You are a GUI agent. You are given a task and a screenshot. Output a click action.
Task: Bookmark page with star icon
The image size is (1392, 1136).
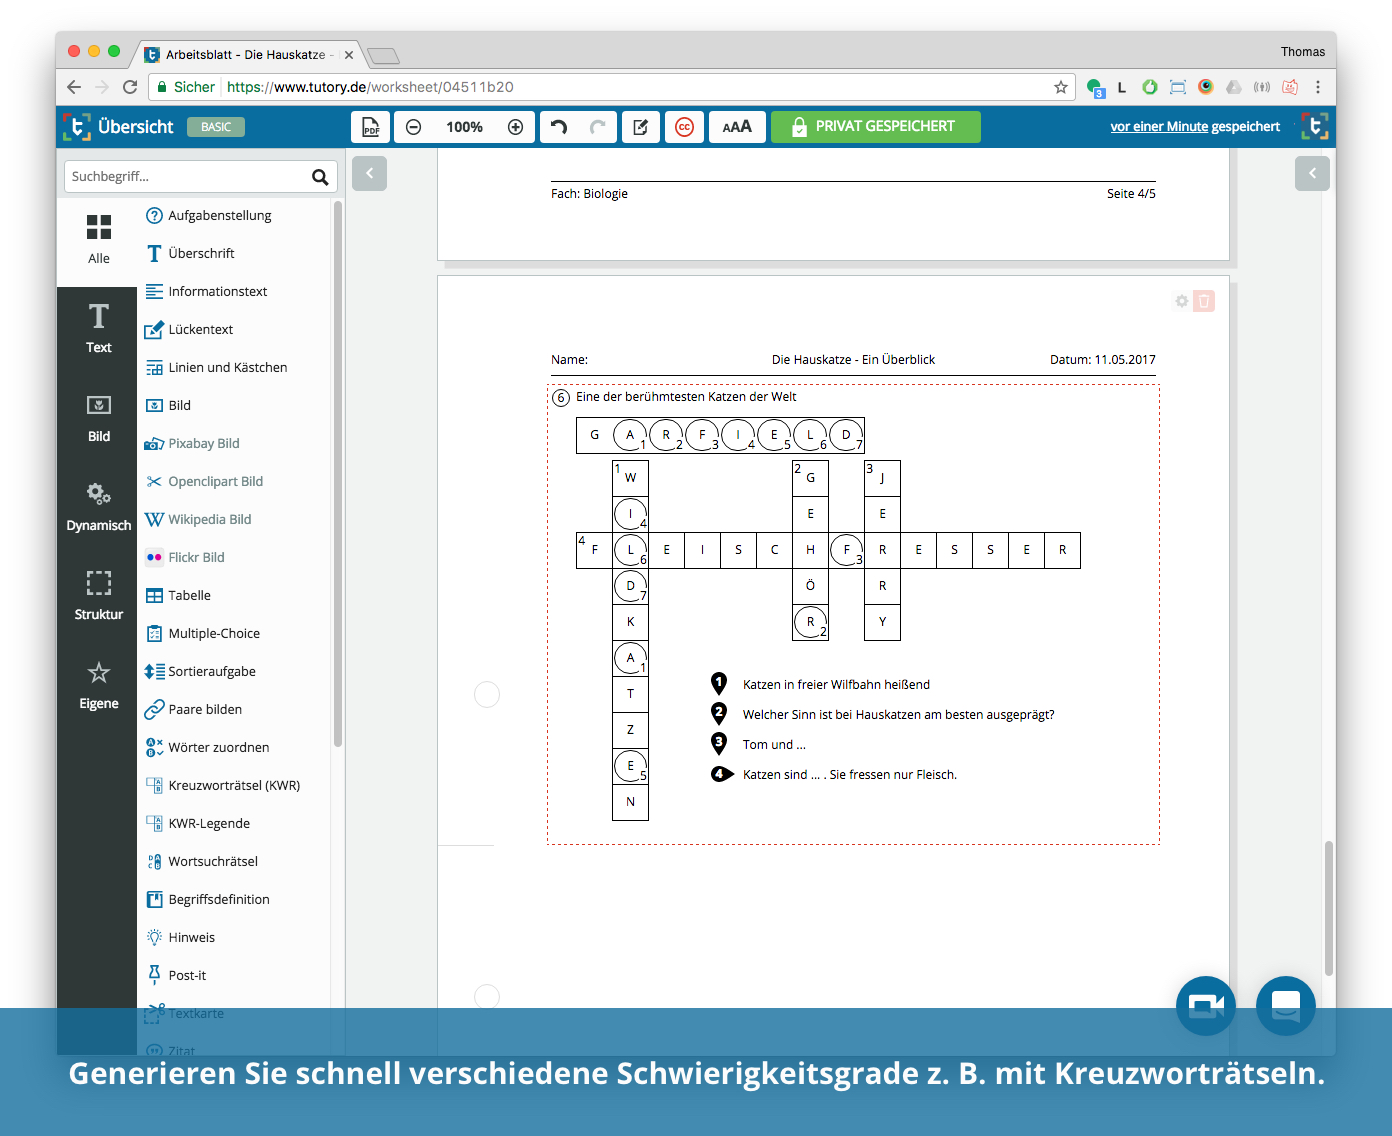tap(1061, 87)
